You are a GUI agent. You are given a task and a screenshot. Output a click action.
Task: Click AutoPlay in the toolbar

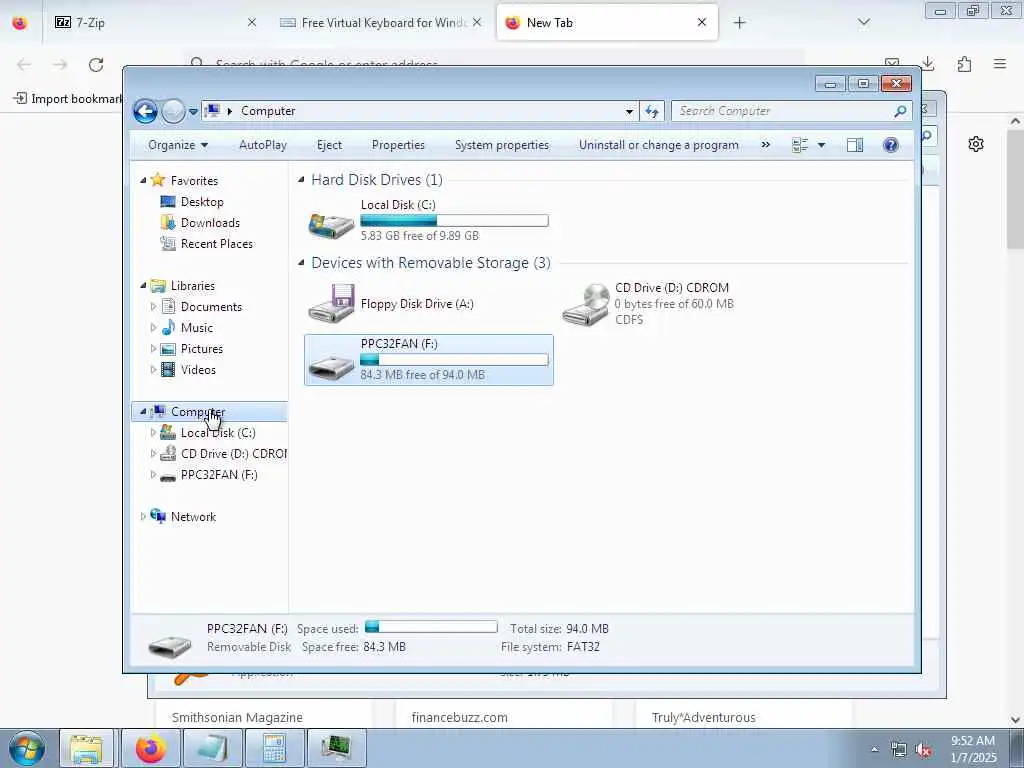click(x=263, y=145)
